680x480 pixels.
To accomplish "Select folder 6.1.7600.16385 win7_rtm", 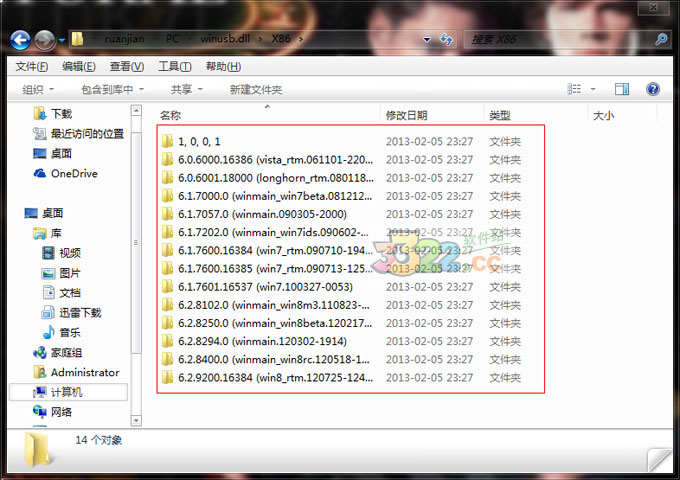I will (267, 269).
